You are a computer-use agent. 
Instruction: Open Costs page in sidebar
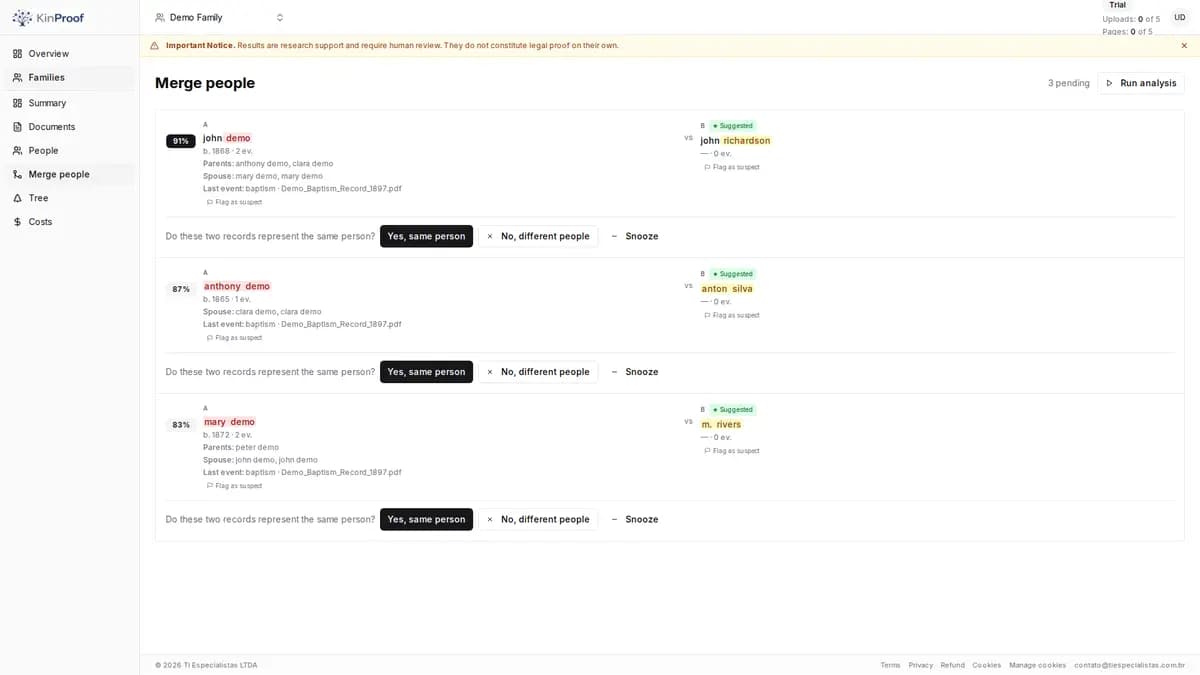click(x=69, y=222)
